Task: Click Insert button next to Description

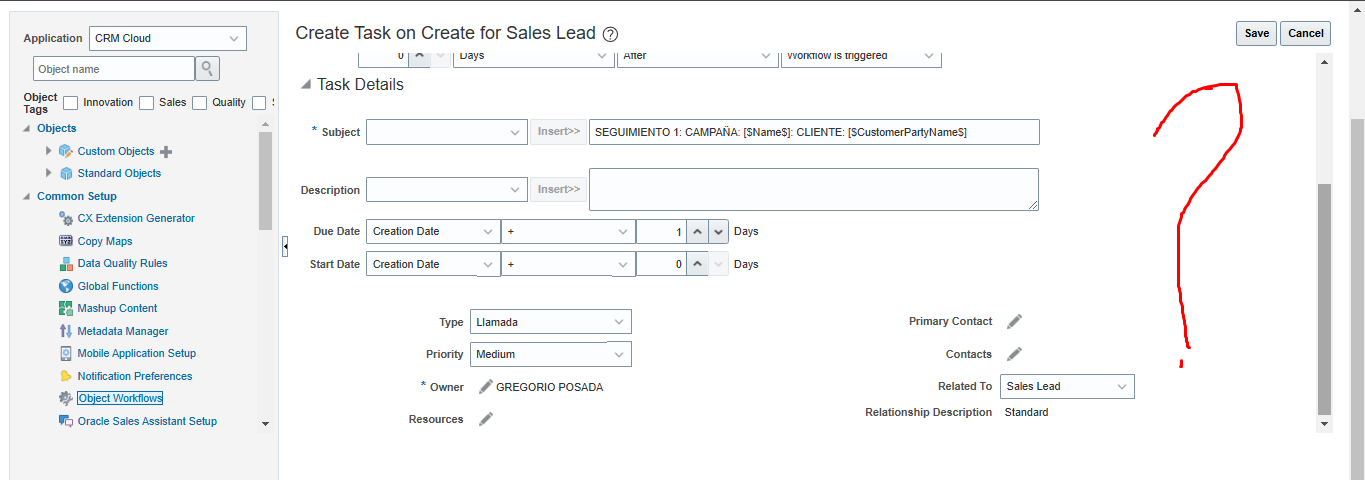Action: 558,189
